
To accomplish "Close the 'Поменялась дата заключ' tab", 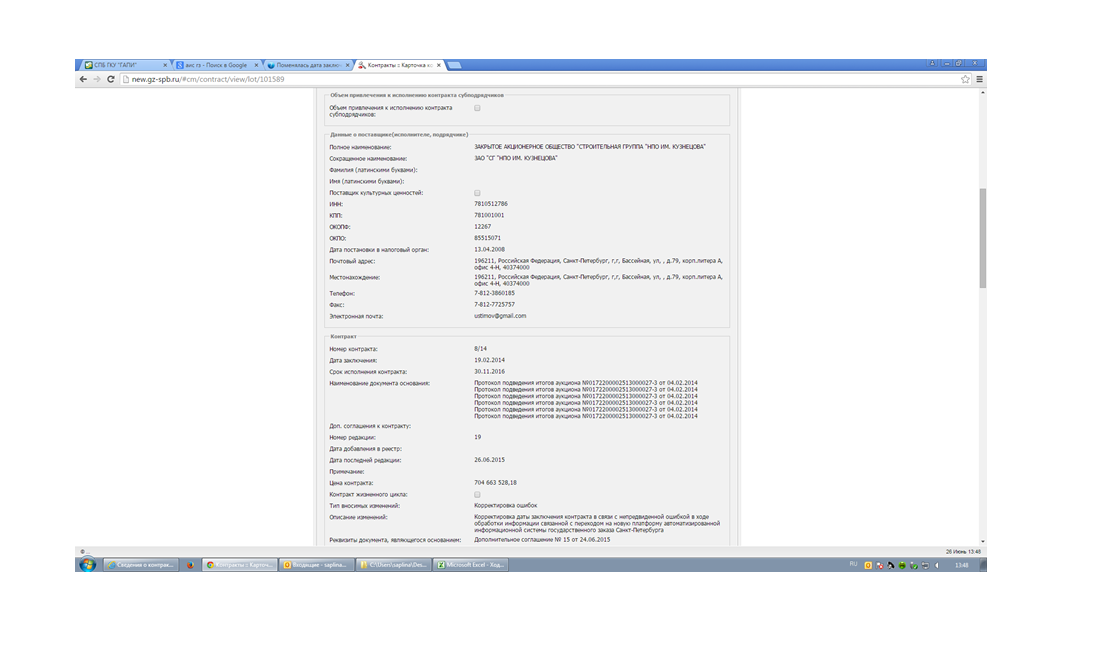I will click(x=348, y=65).
